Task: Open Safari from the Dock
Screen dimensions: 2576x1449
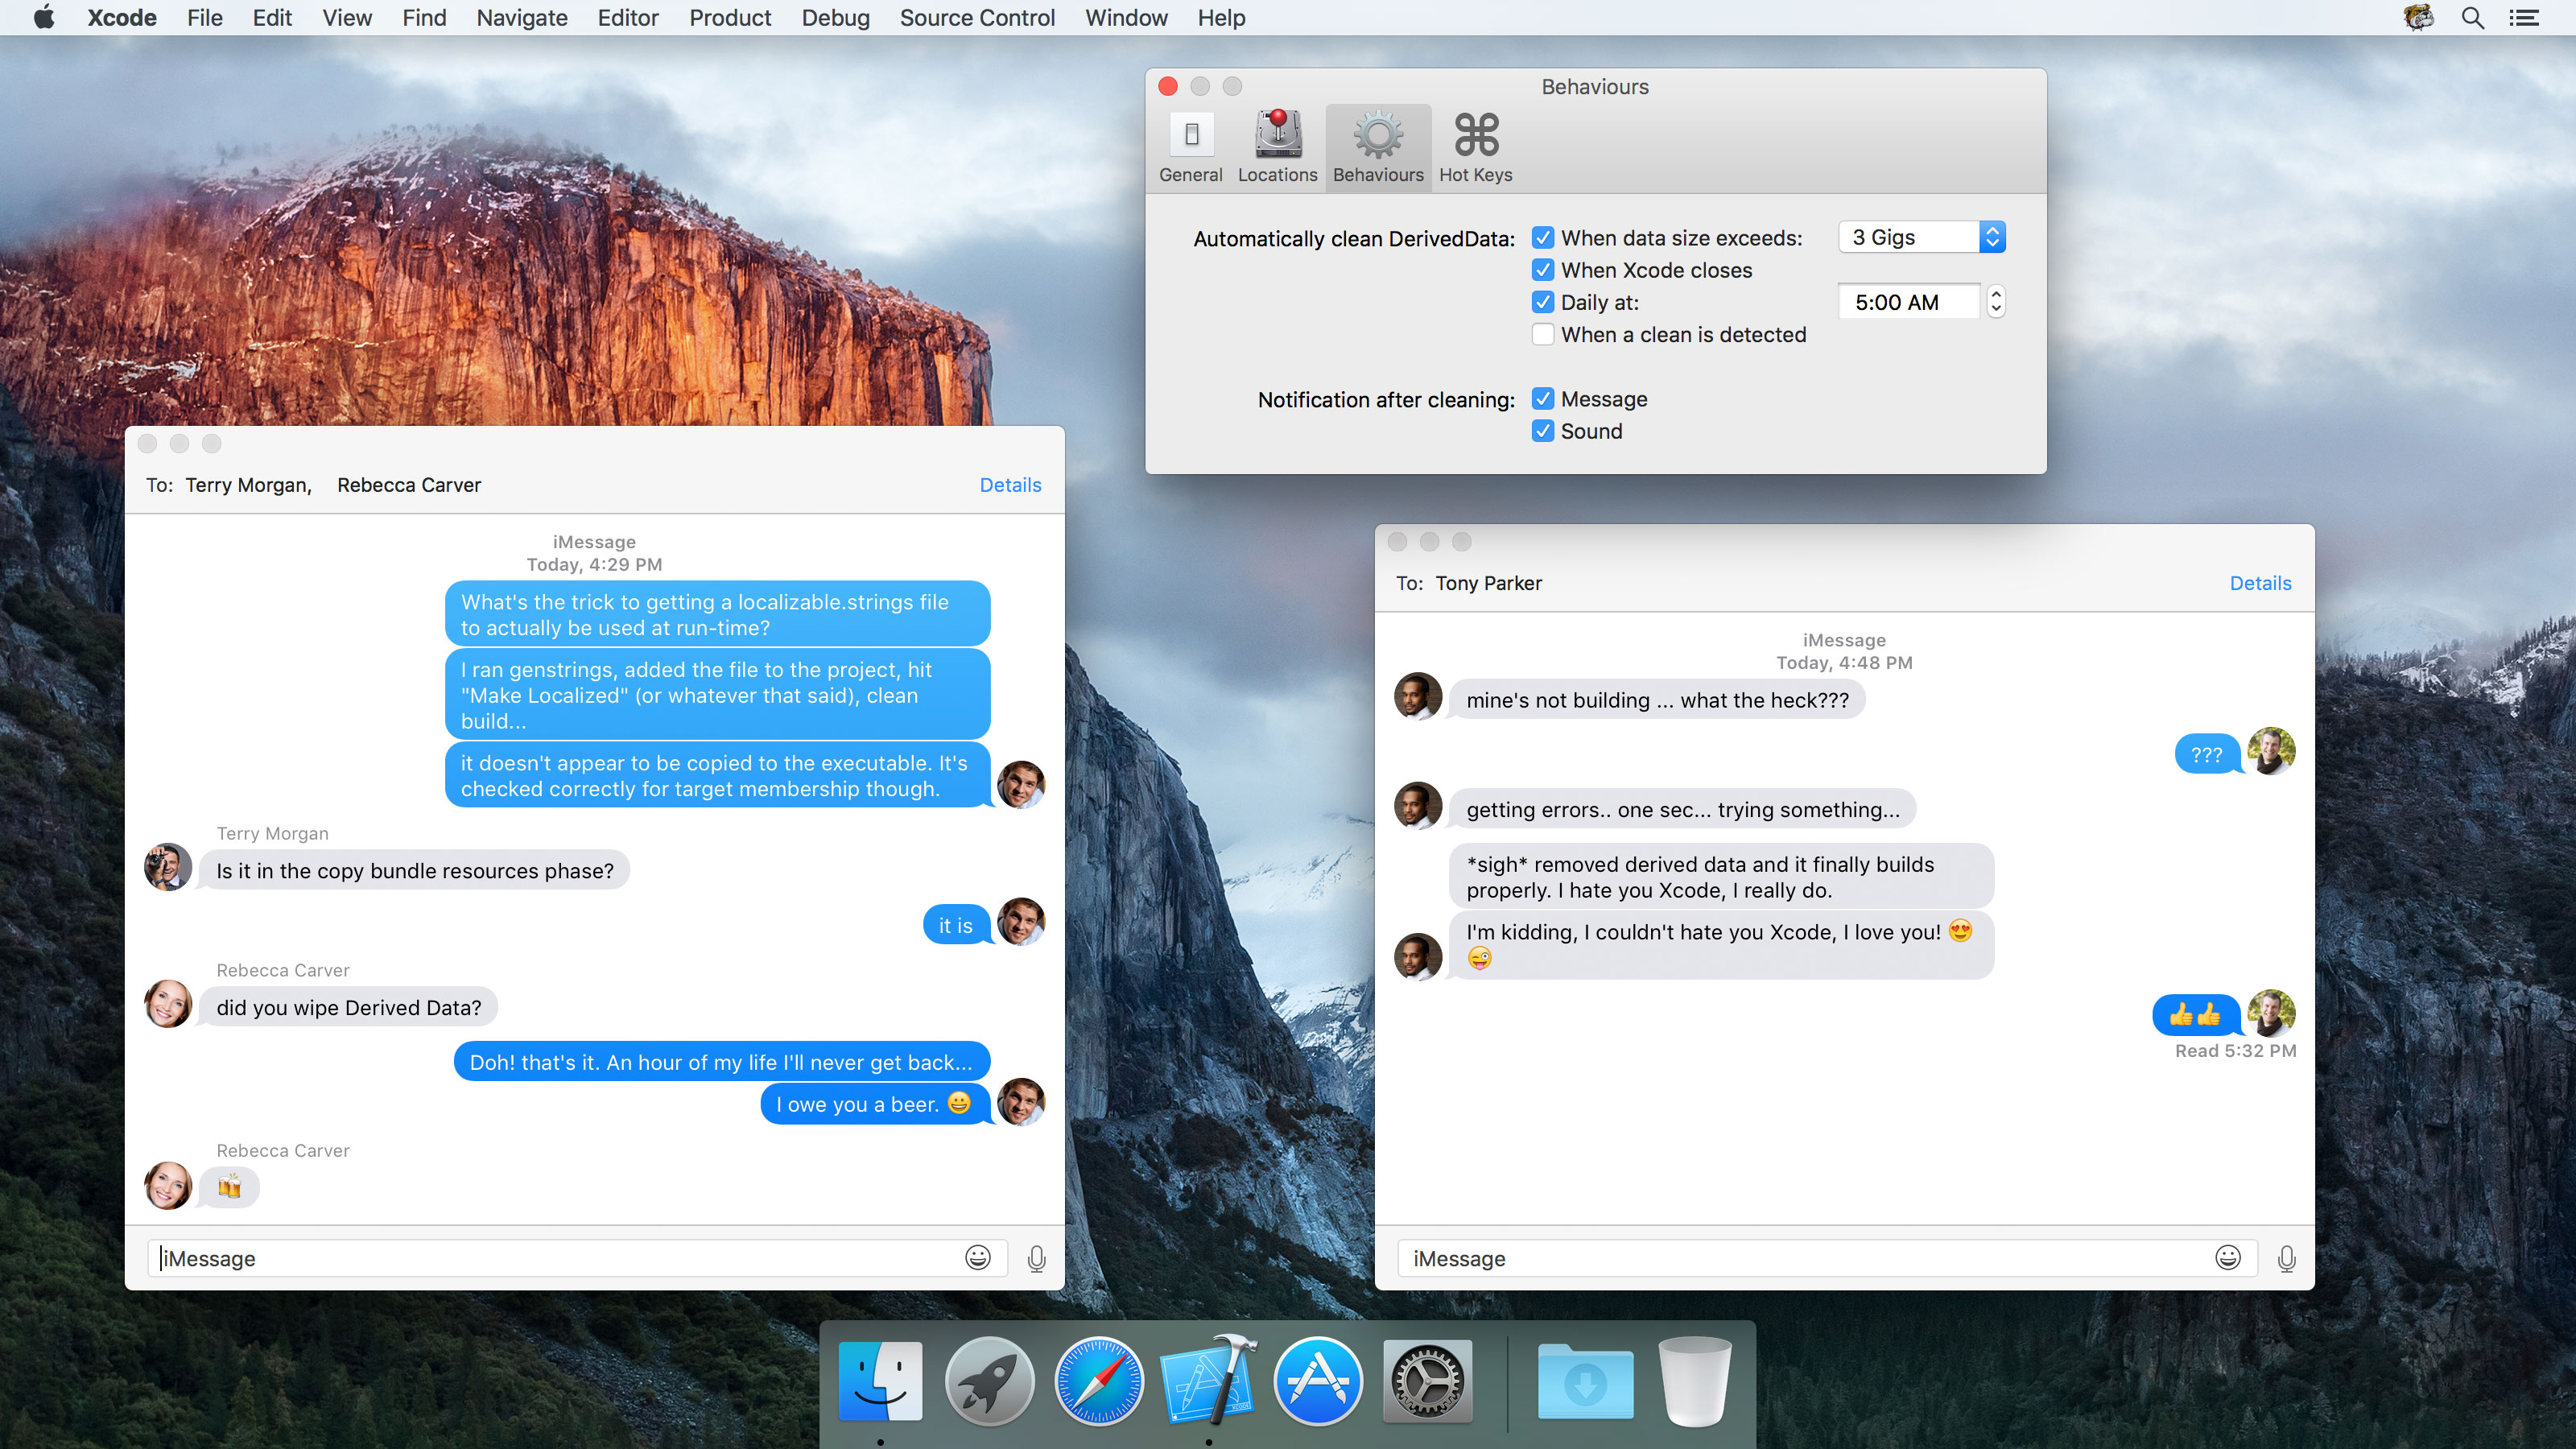Action: point(1099,1381)
